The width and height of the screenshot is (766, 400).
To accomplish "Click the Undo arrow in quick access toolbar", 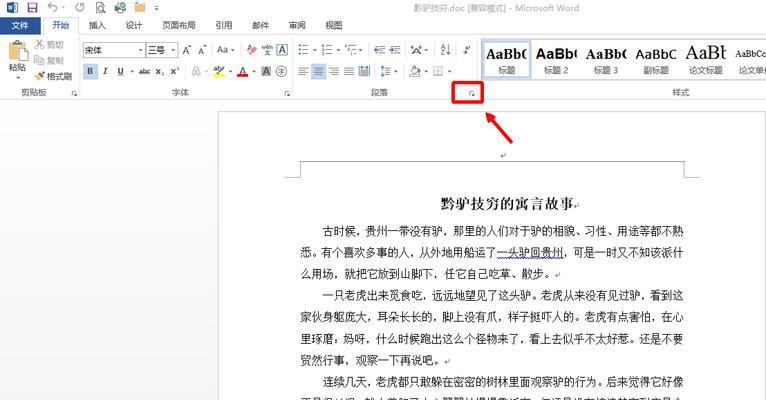I will (52, 8).
